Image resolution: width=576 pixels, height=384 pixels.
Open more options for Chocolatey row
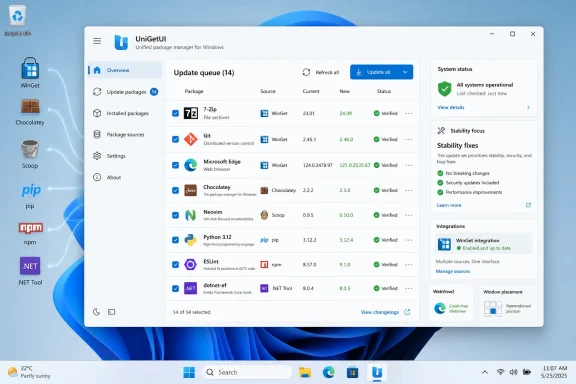point(409,190)
